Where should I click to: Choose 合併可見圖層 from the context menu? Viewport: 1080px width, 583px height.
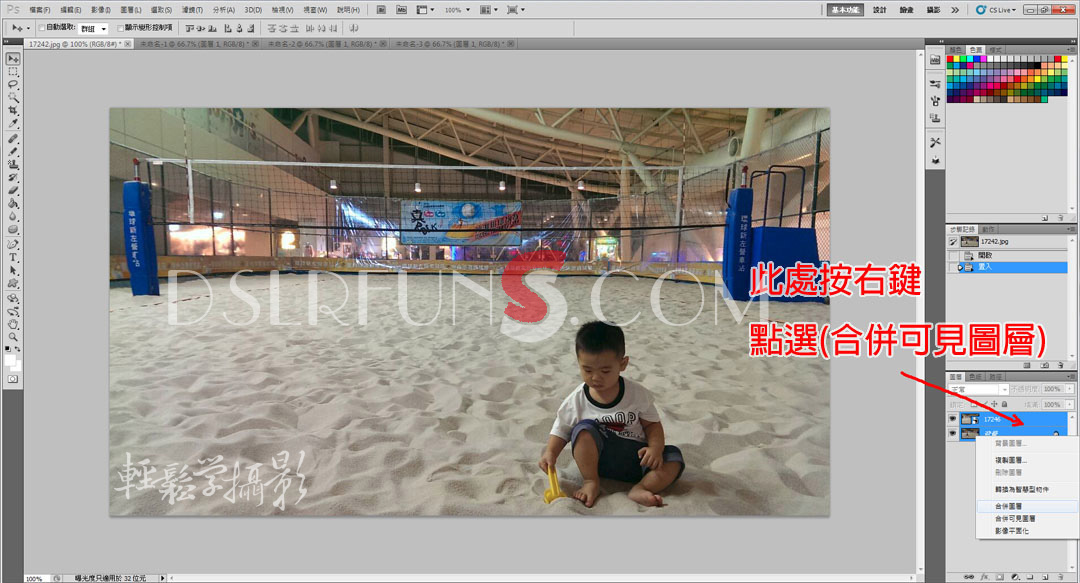(1014, 519)
